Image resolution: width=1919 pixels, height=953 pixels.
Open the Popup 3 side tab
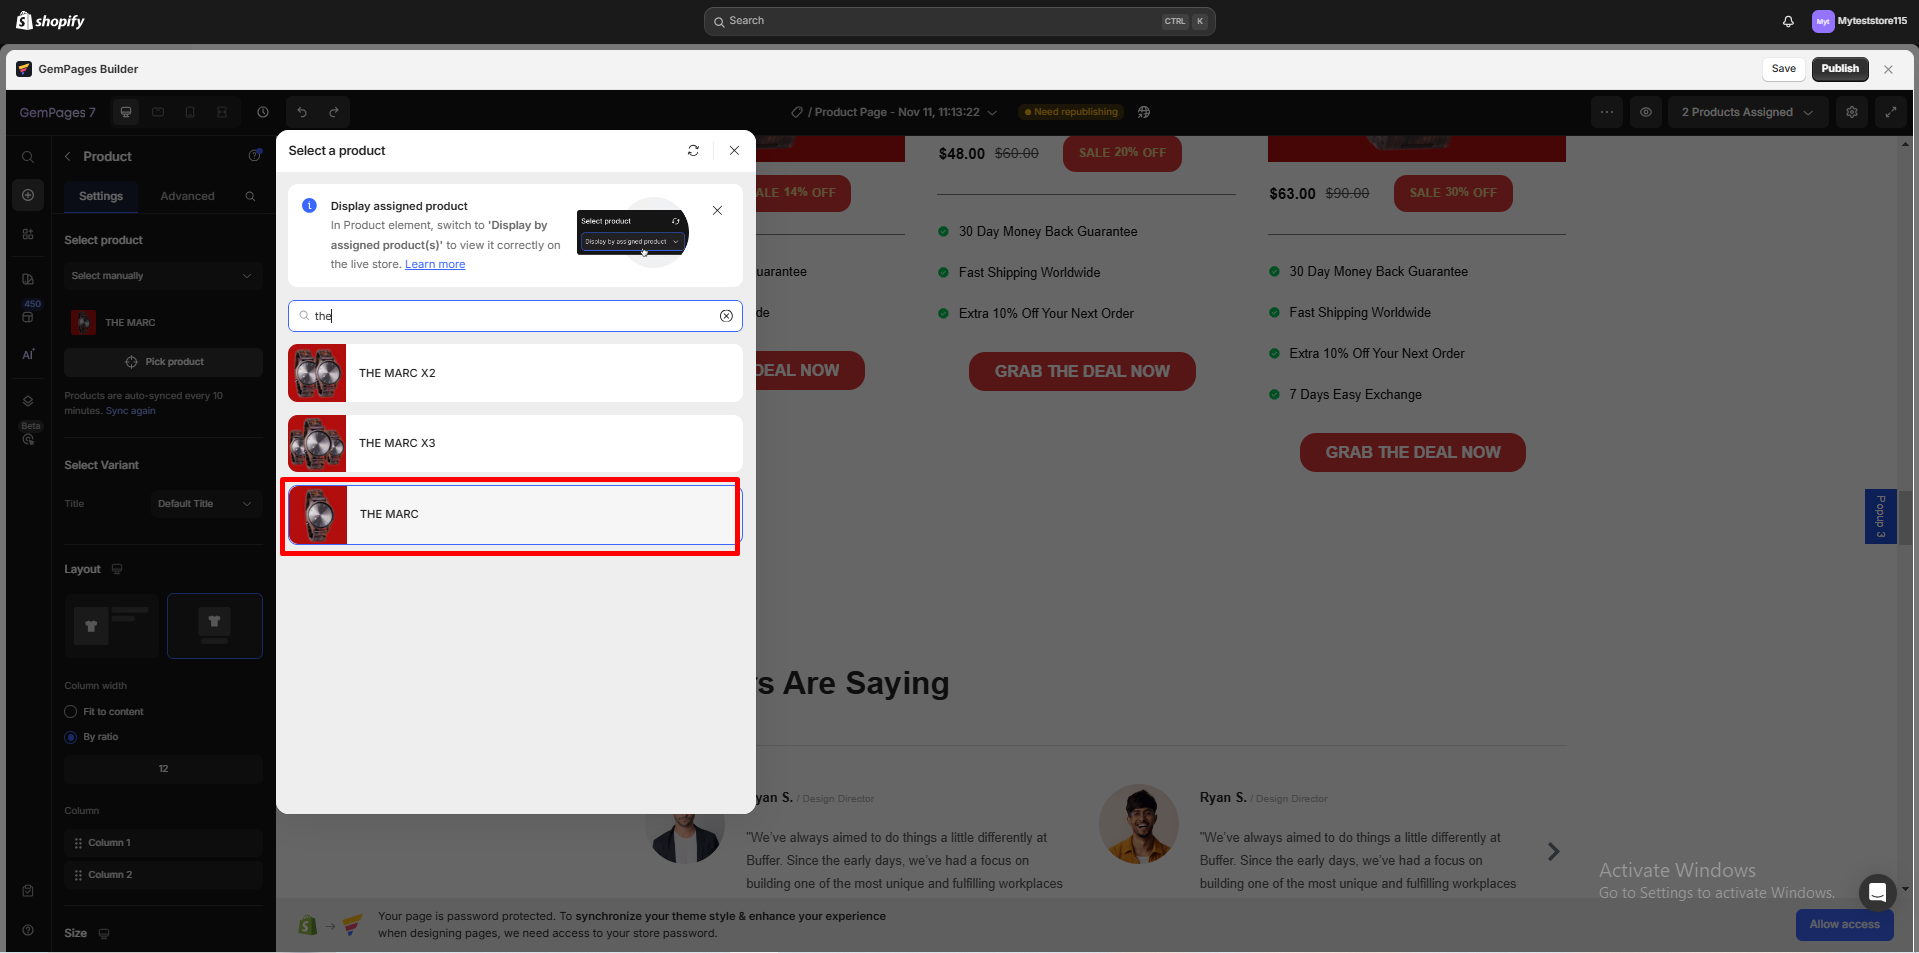coord(1880,516)
